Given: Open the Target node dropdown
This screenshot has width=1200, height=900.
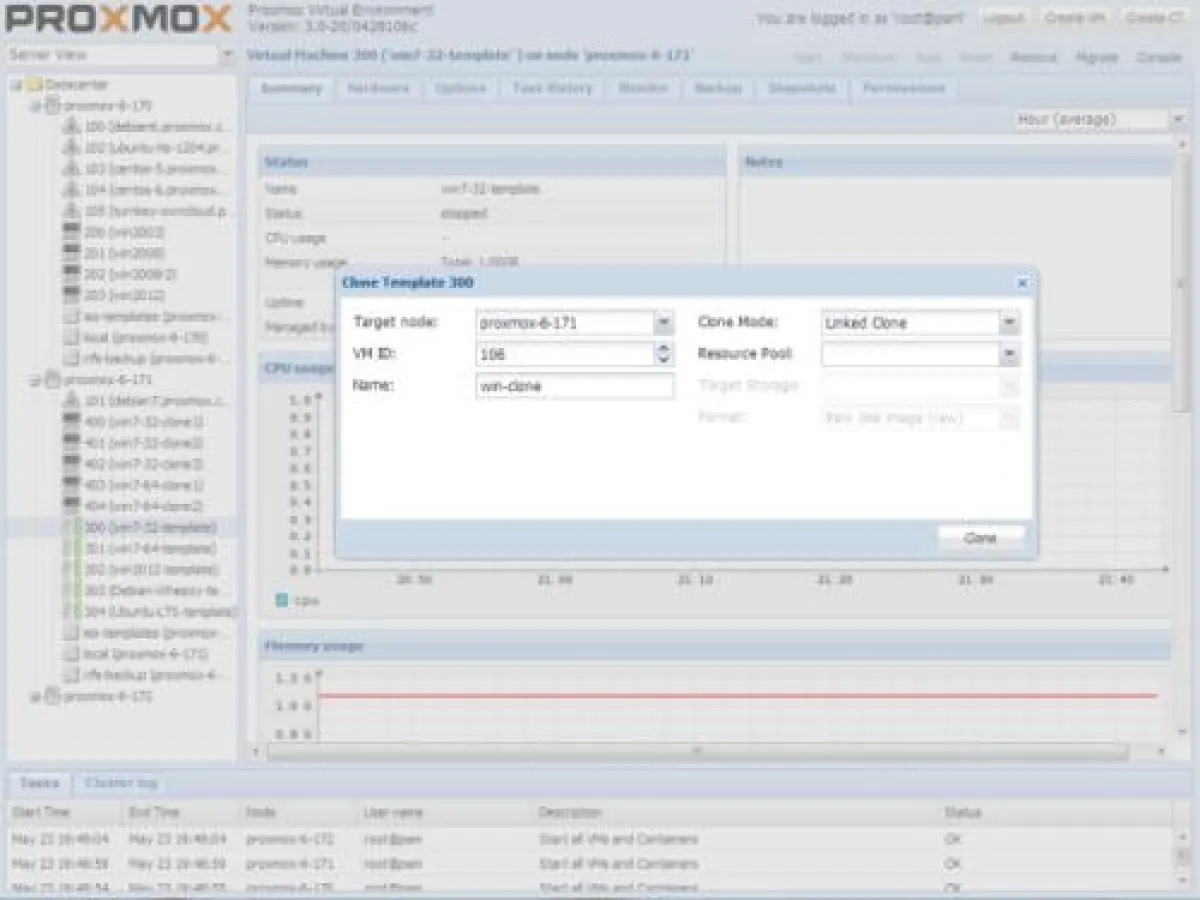Looking at the screenshot, I should 662,322.
